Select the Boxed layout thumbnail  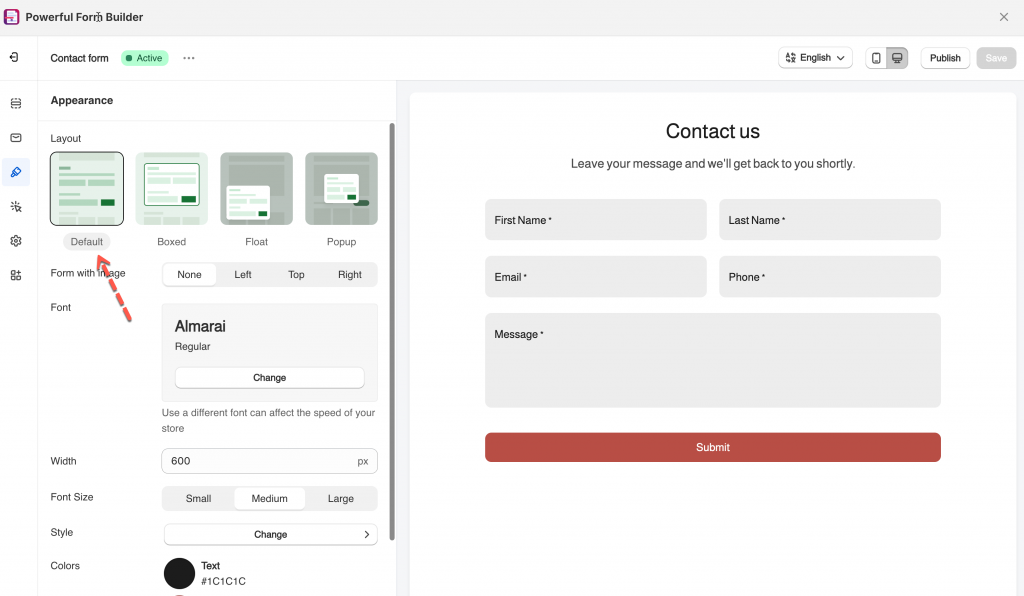(x=171, y=189)
